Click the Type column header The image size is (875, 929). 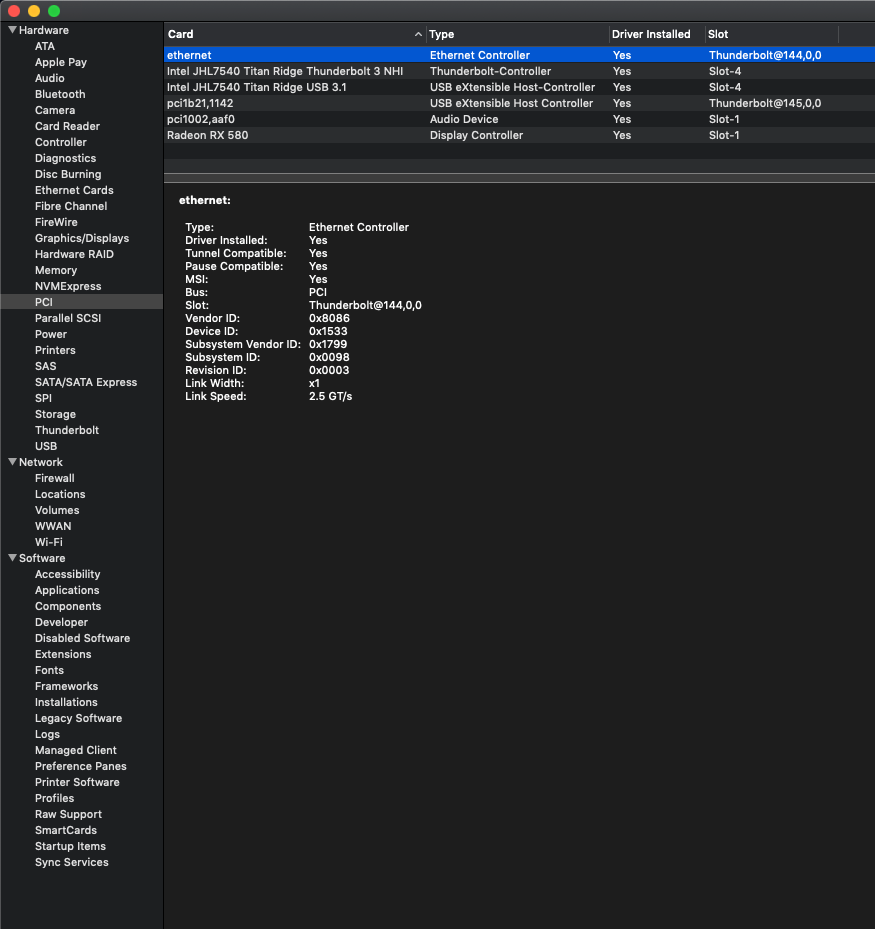(x=516, y=34)
